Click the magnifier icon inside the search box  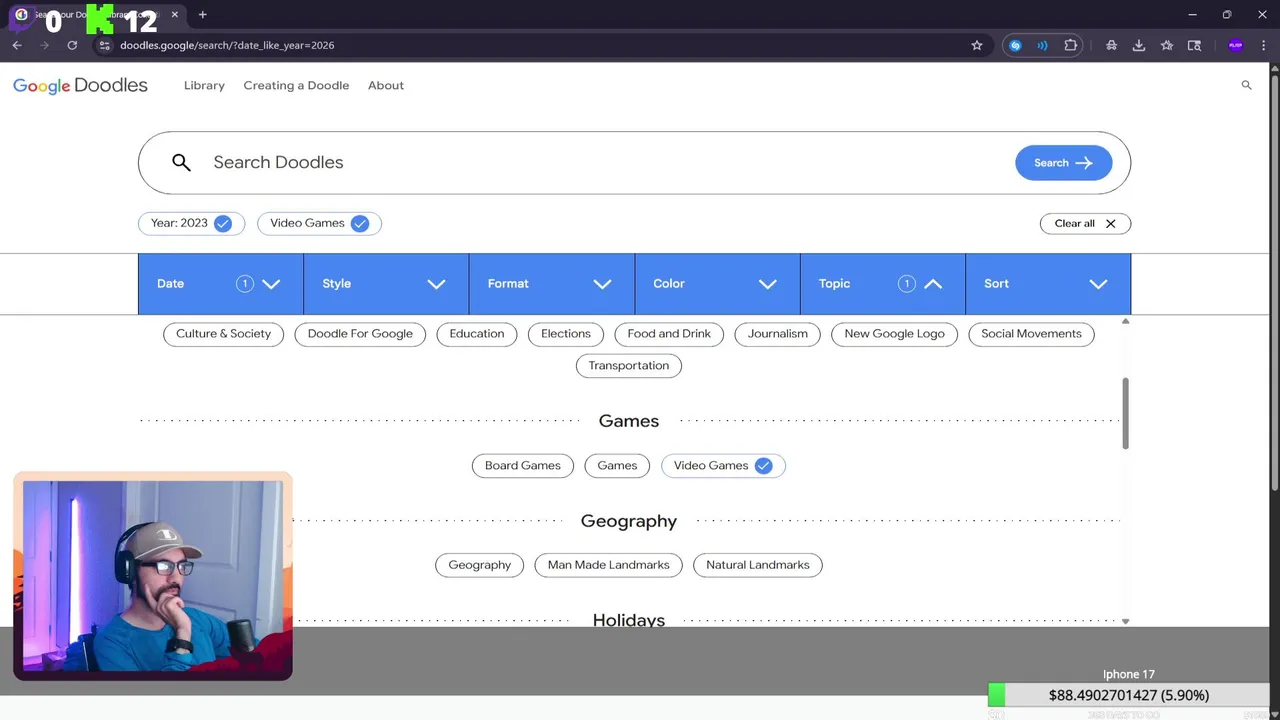181,162
